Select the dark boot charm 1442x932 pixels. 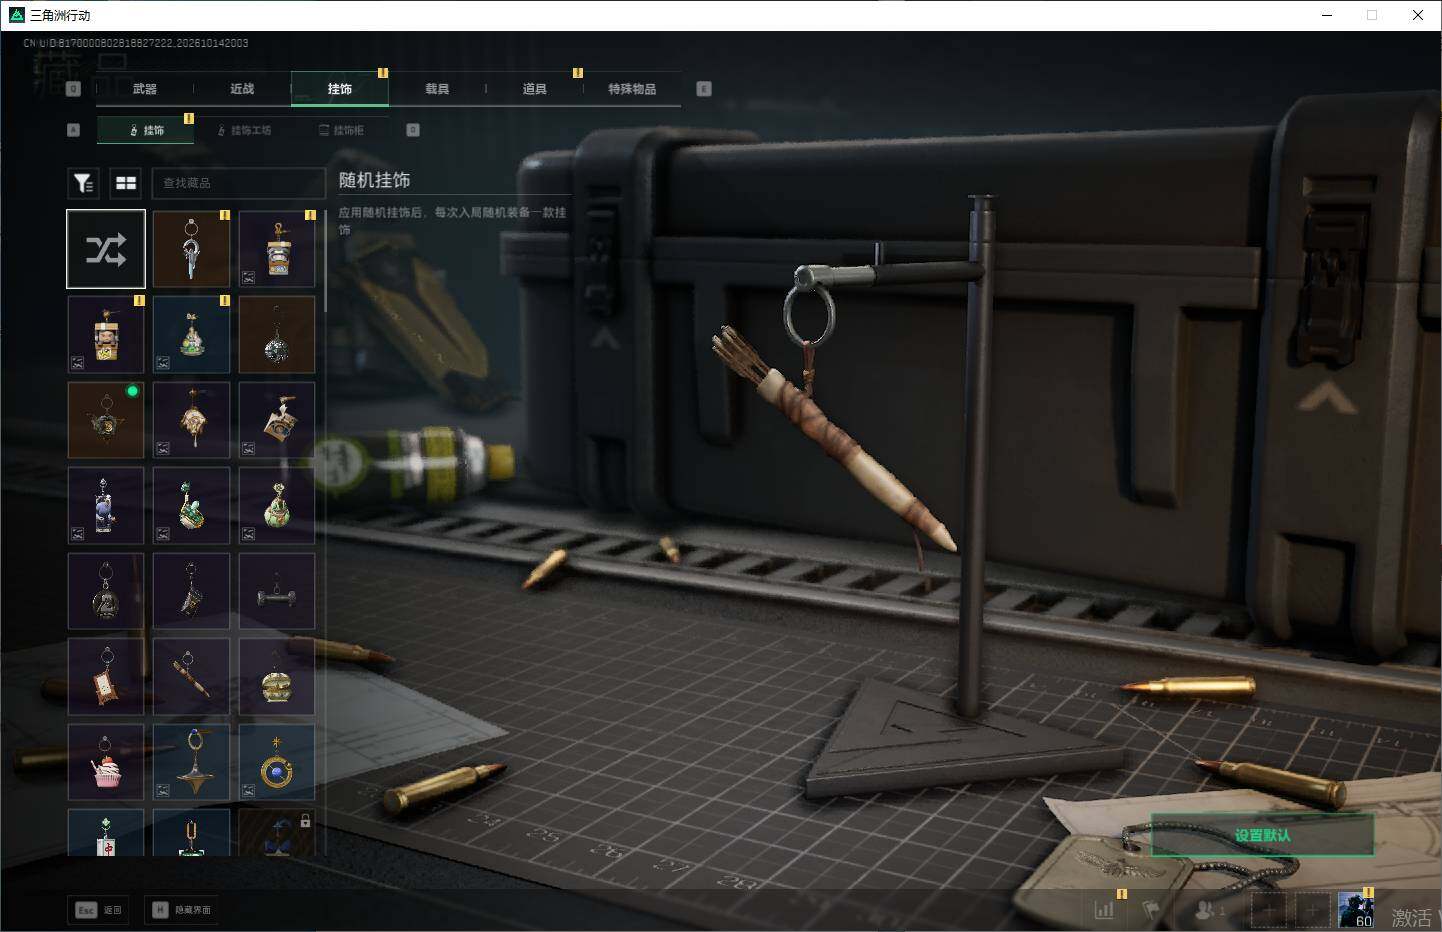point(191,592)
